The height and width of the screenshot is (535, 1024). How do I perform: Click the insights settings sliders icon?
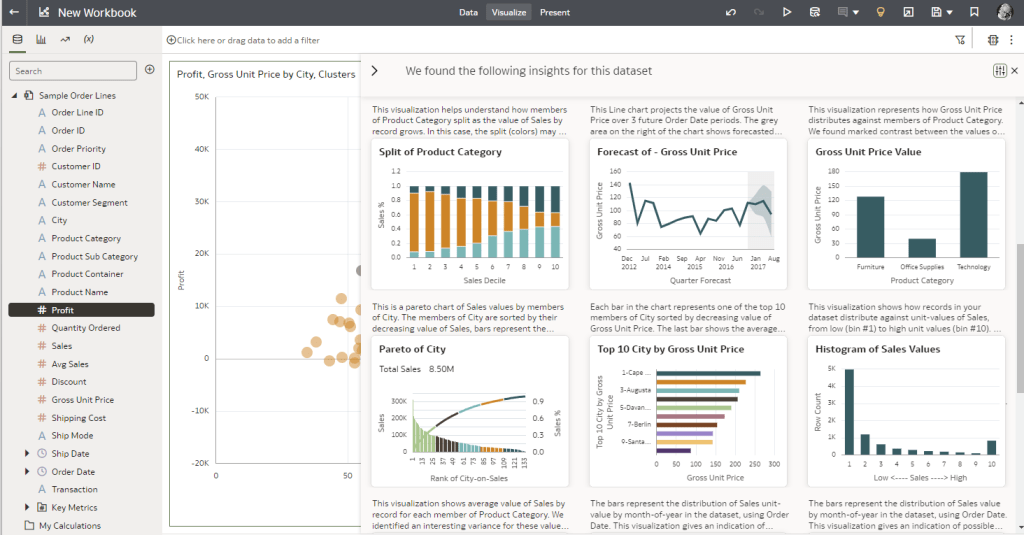(x=999, y=71)
